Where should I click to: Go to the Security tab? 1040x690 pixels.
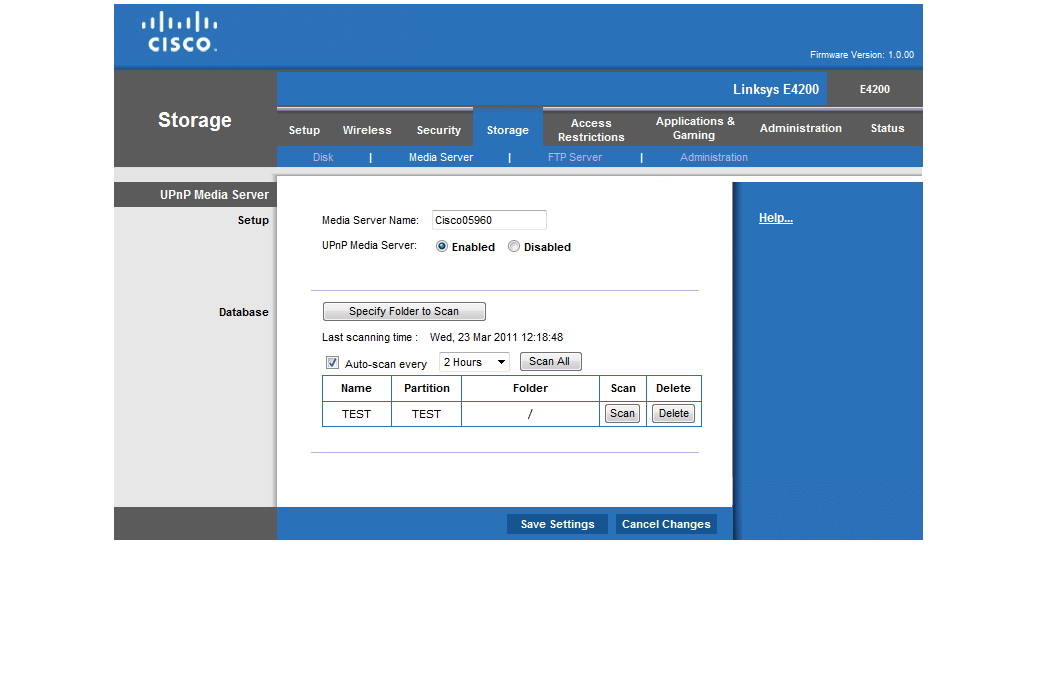pos(438,130)
